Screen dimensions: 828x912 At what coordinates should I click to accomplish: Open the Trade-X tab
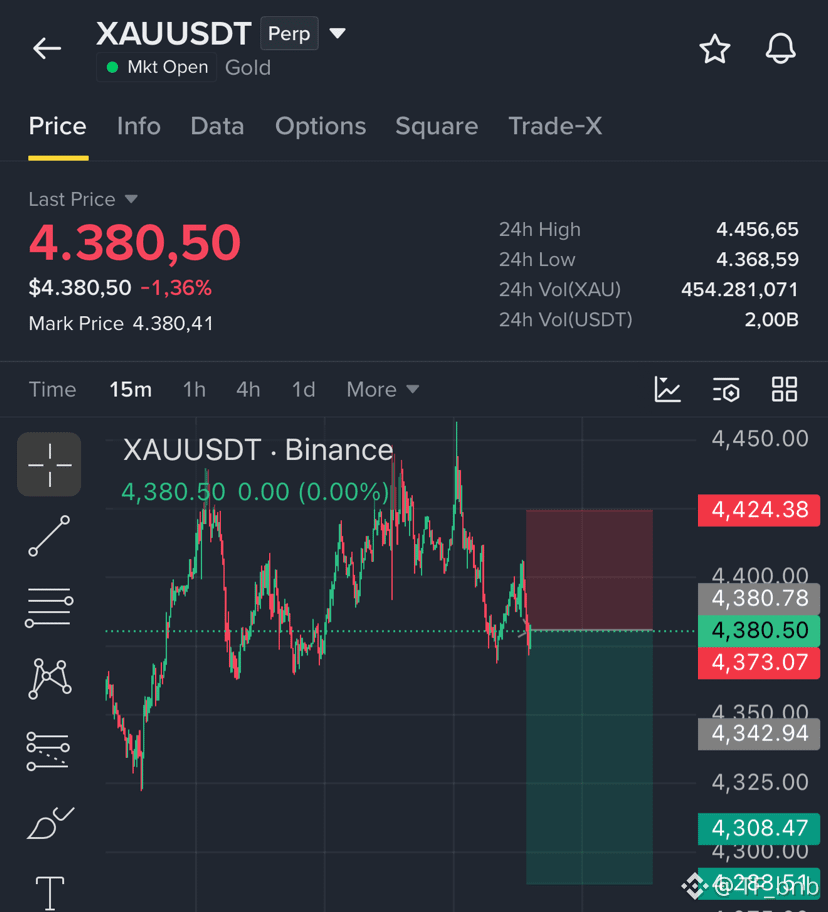[x=555, y=126]
